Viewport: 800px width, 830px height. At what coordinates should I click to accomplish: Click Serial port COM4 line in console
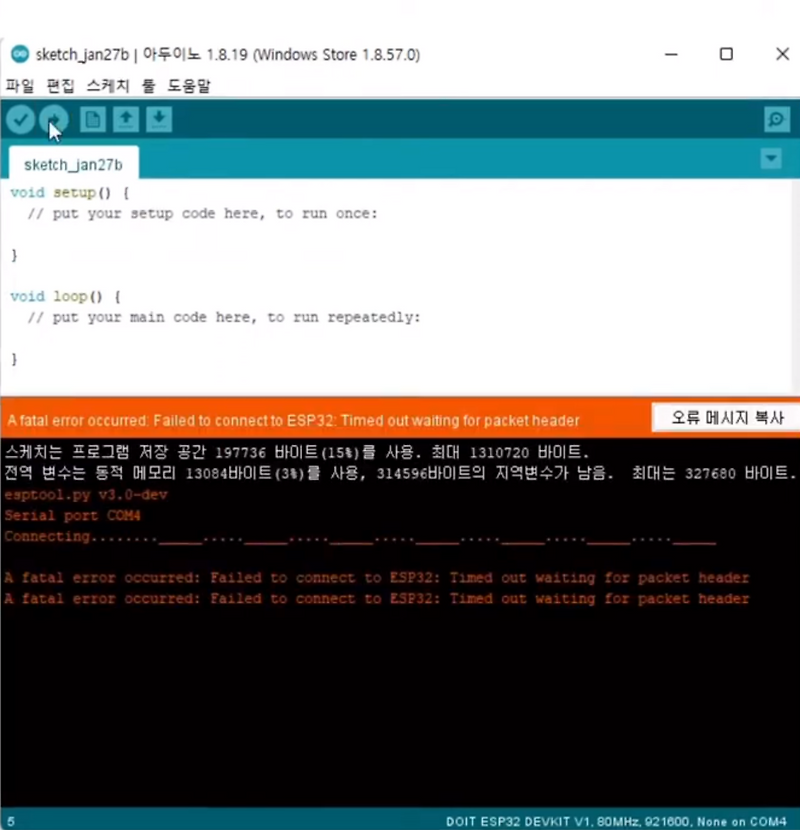click(x=70, y=515)
